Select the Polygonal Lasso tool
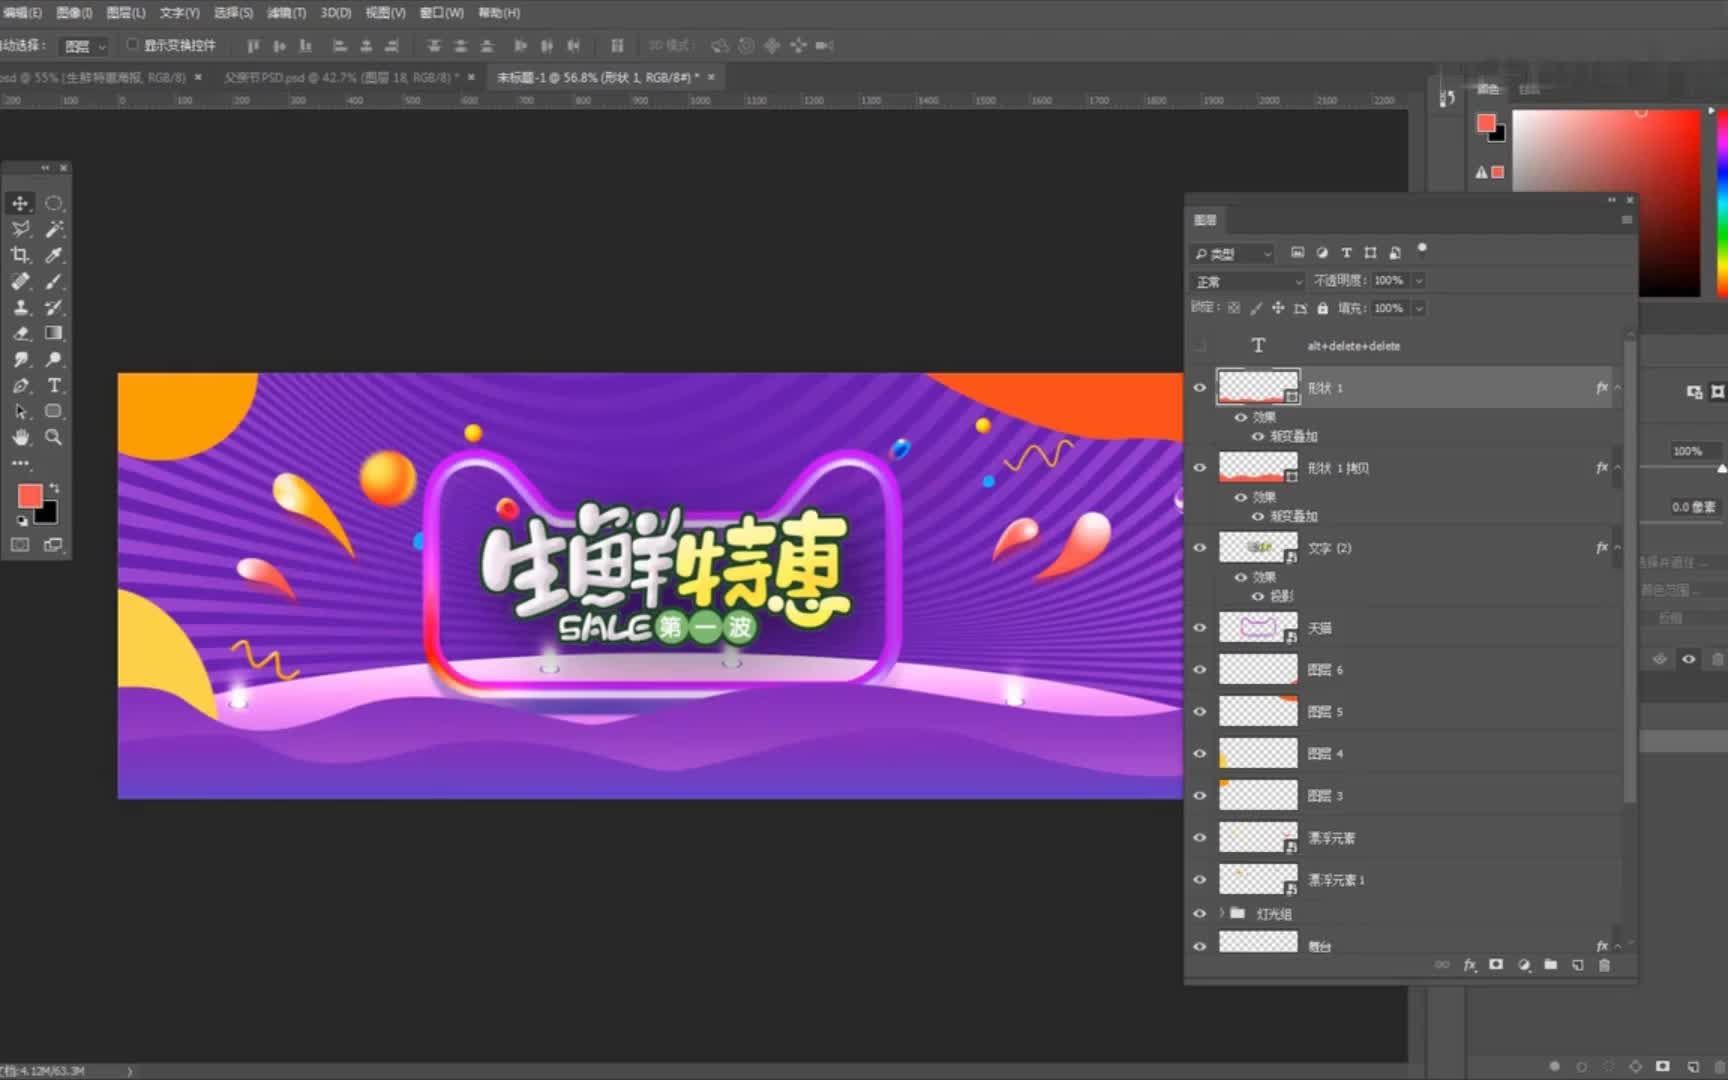Viewport: 1728px width, 1080px height. [20, 229]
